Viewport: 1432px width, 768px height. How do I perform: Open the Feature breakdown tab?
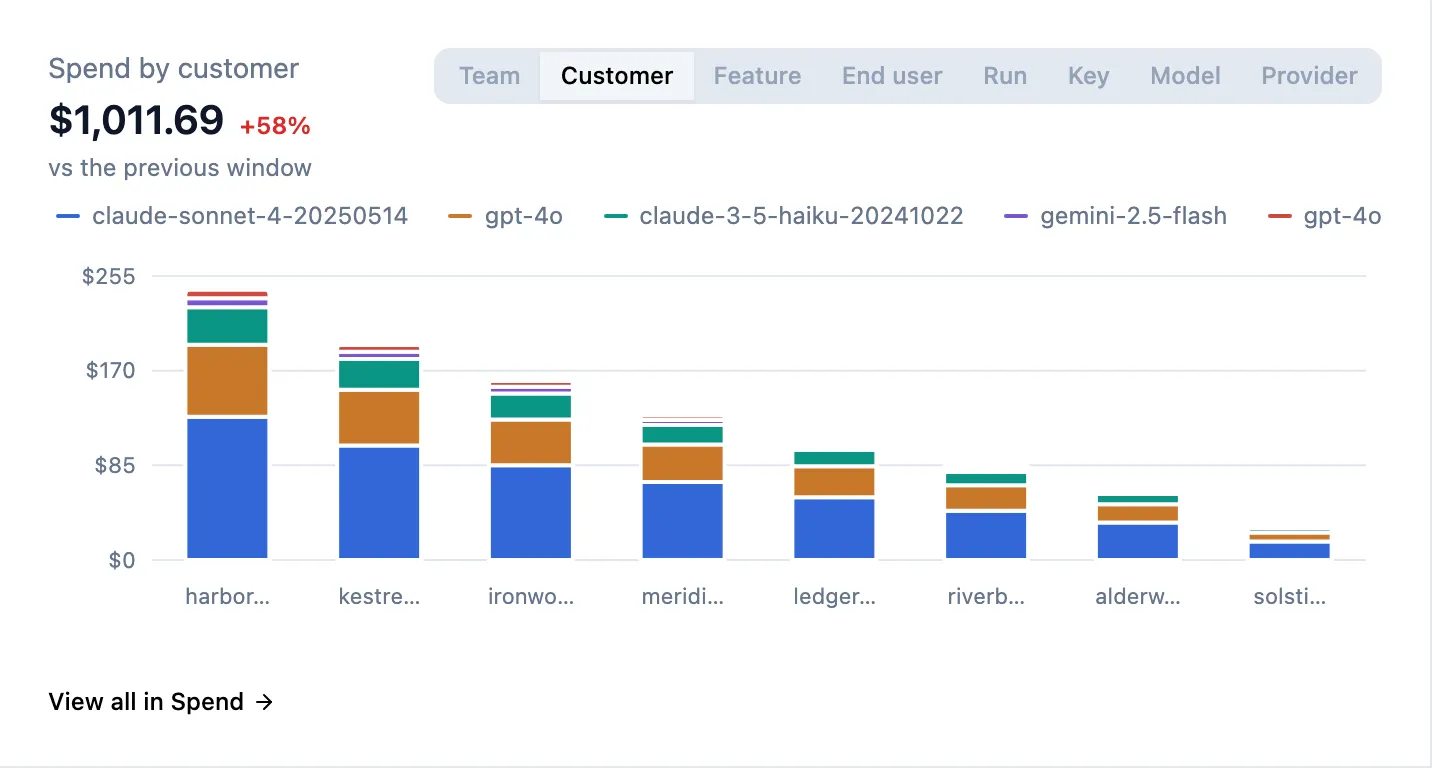point(757,76)
